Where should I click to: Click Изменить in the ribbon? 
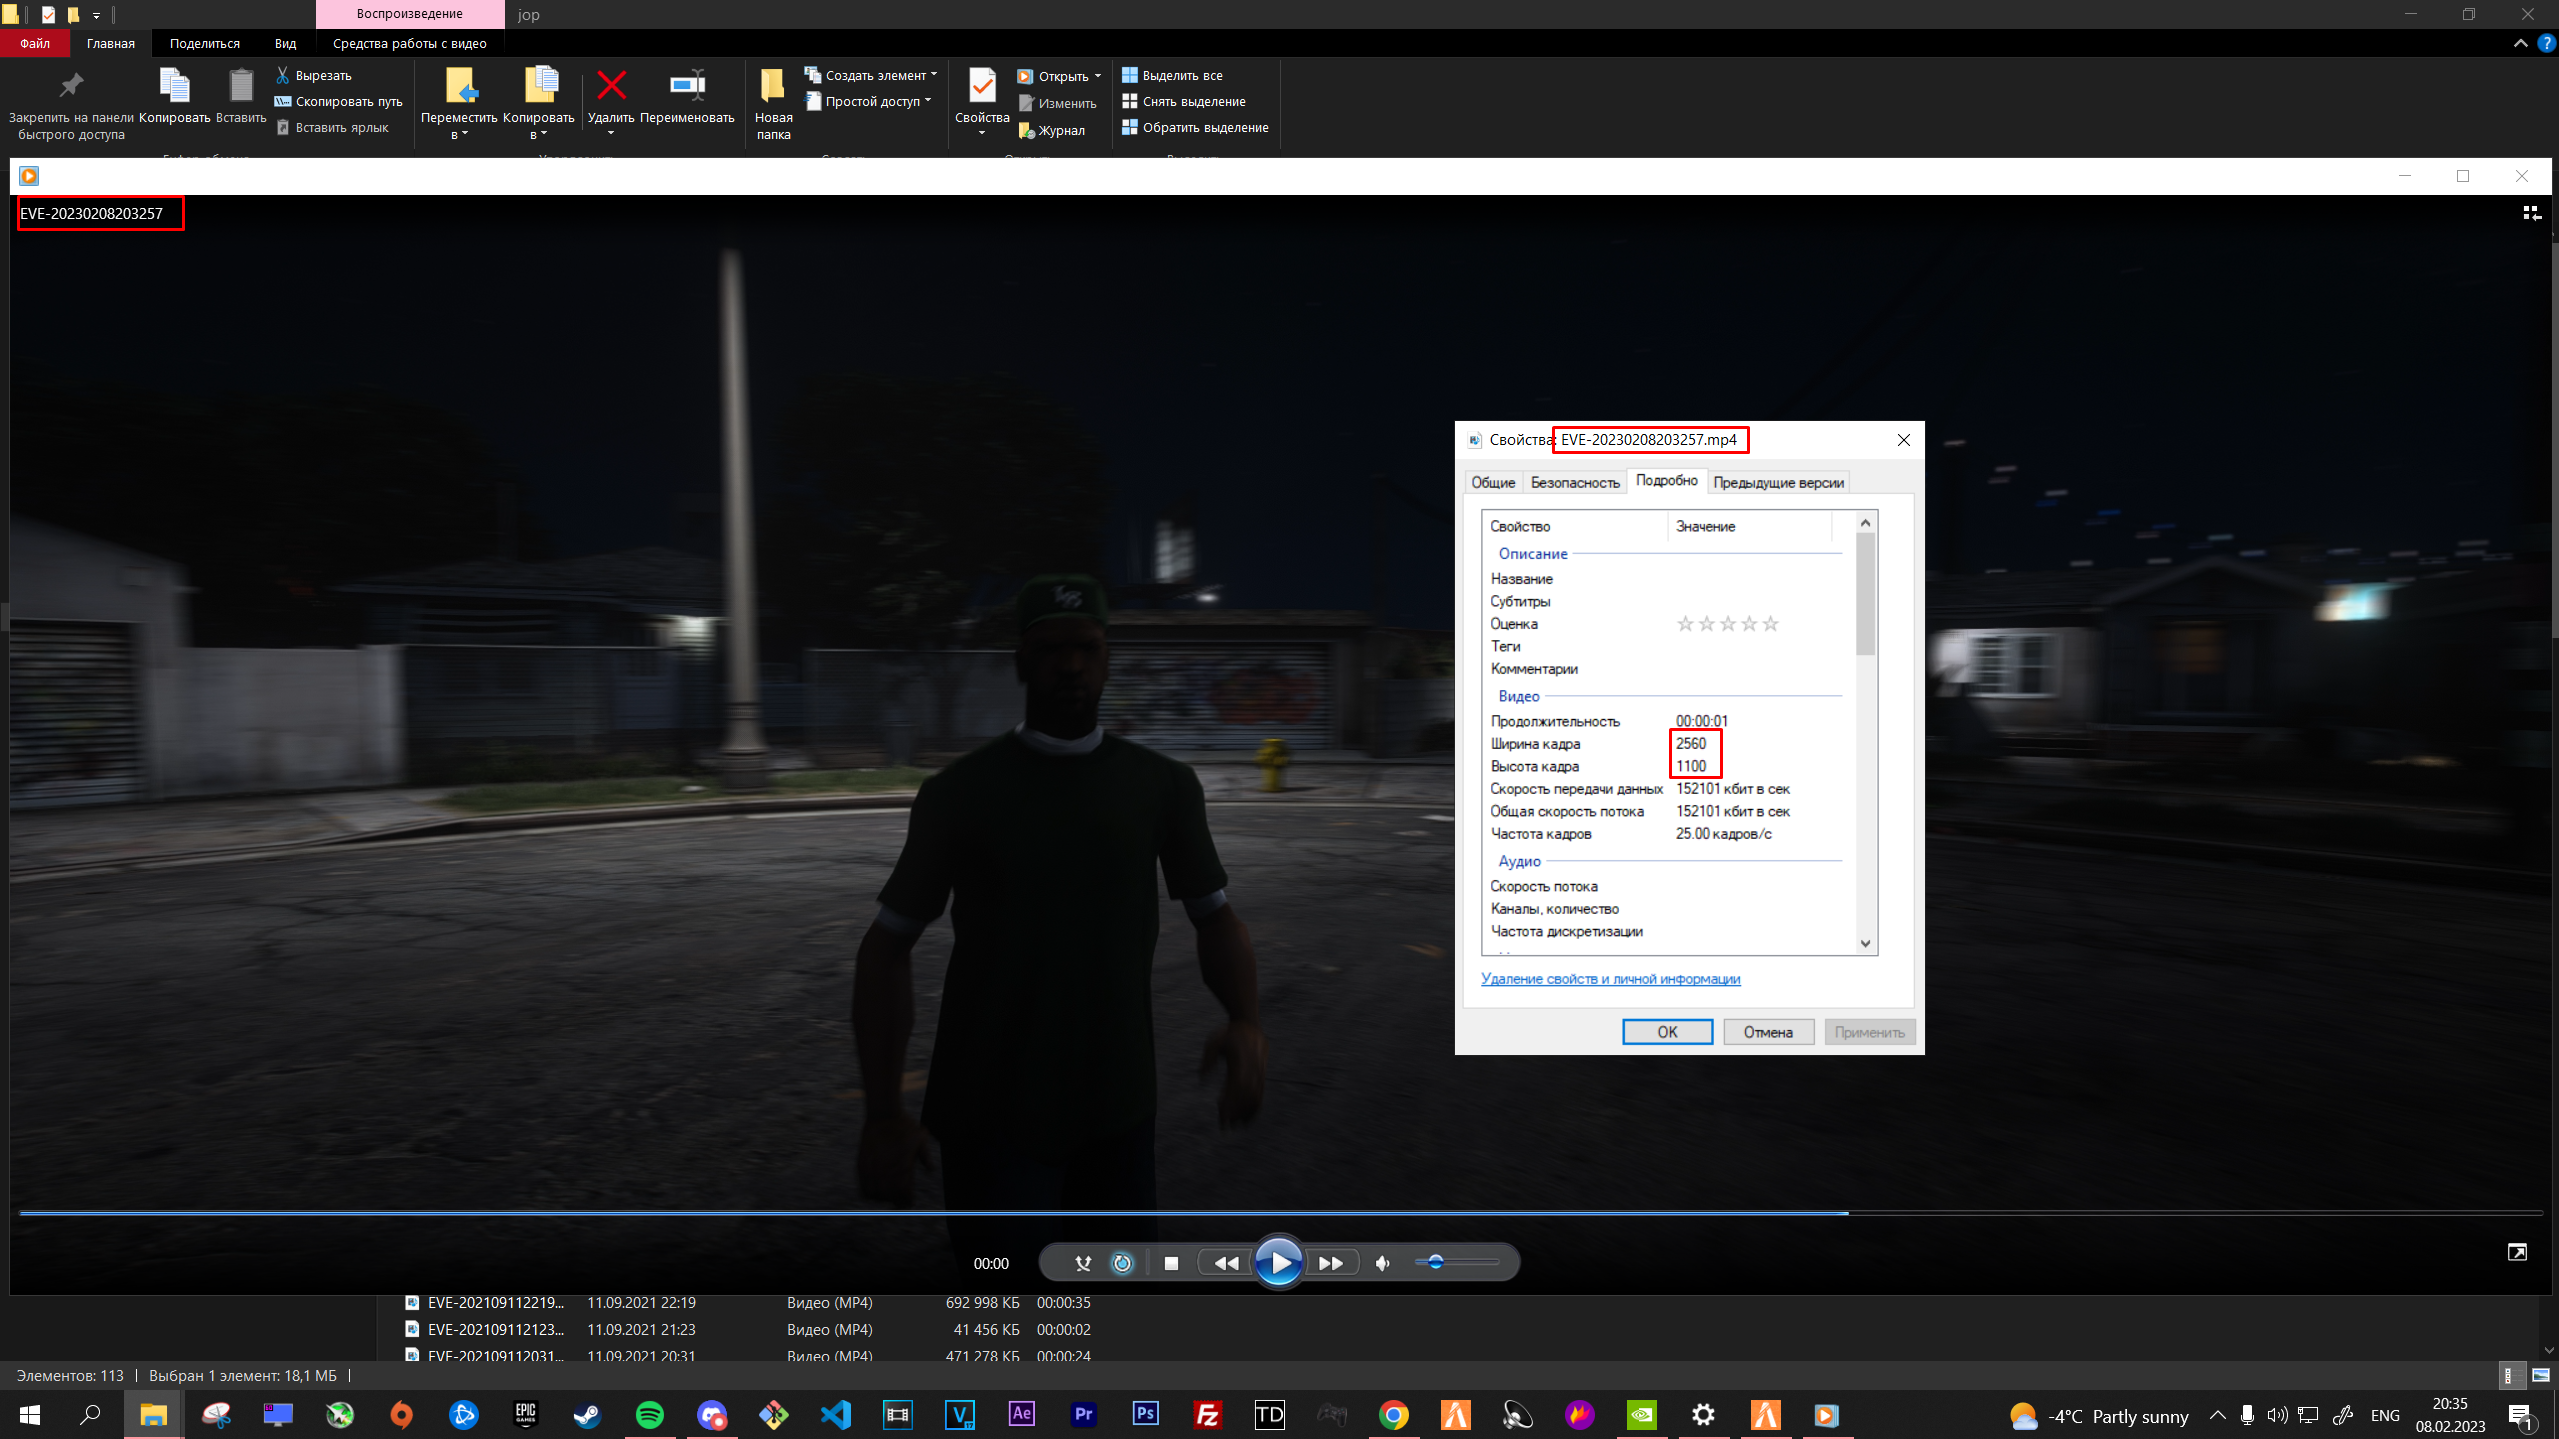click(1057, 103)
